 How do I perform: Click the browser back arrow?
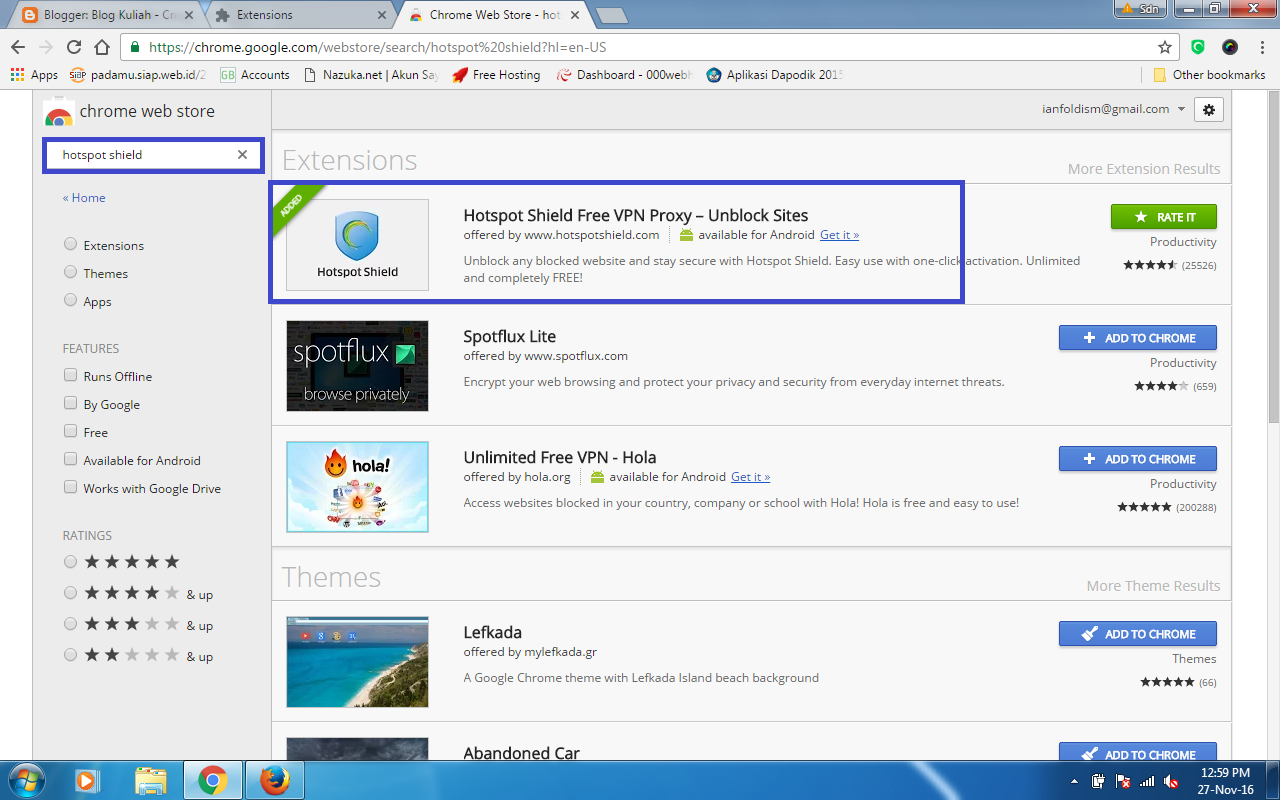click(17, 47)
